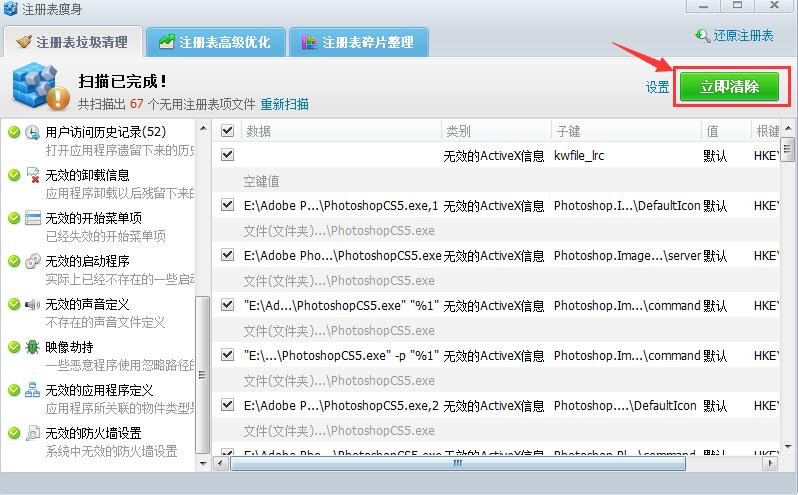This screenshot has height=495, width=798.
Task: Click the 无效的应用程序定义 network icon
Action: pos(33,390)
